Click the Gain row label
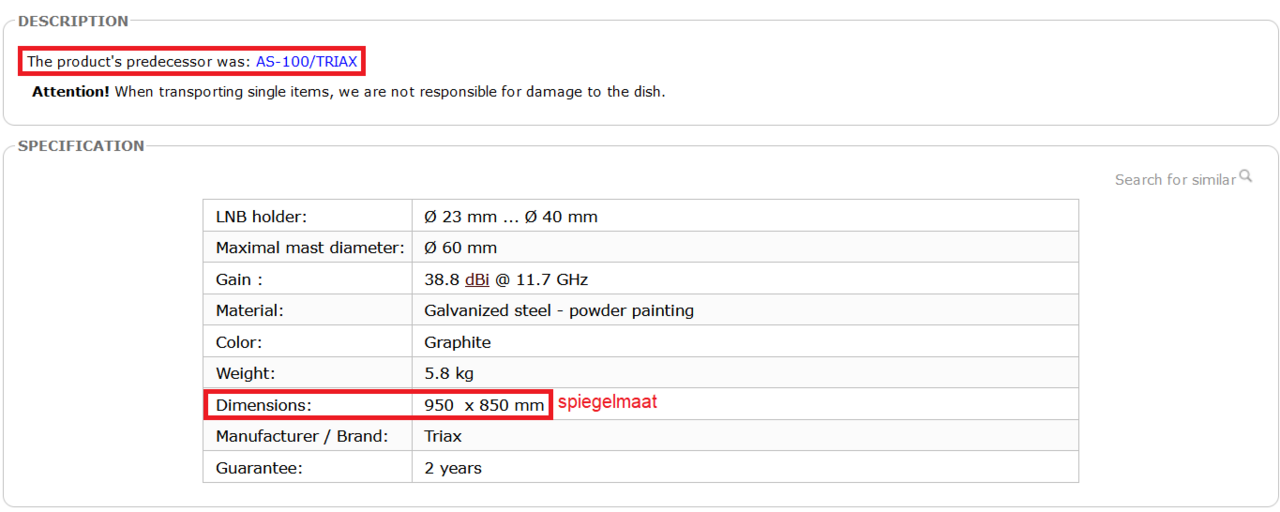This screenshot has width=1280, height=512. click(239, 279)
